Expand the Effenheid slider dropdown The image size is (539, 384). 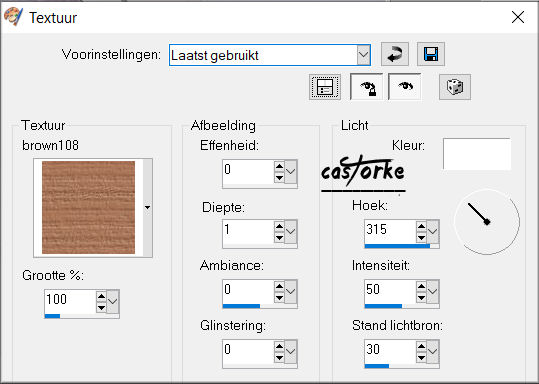click(291, 171)
